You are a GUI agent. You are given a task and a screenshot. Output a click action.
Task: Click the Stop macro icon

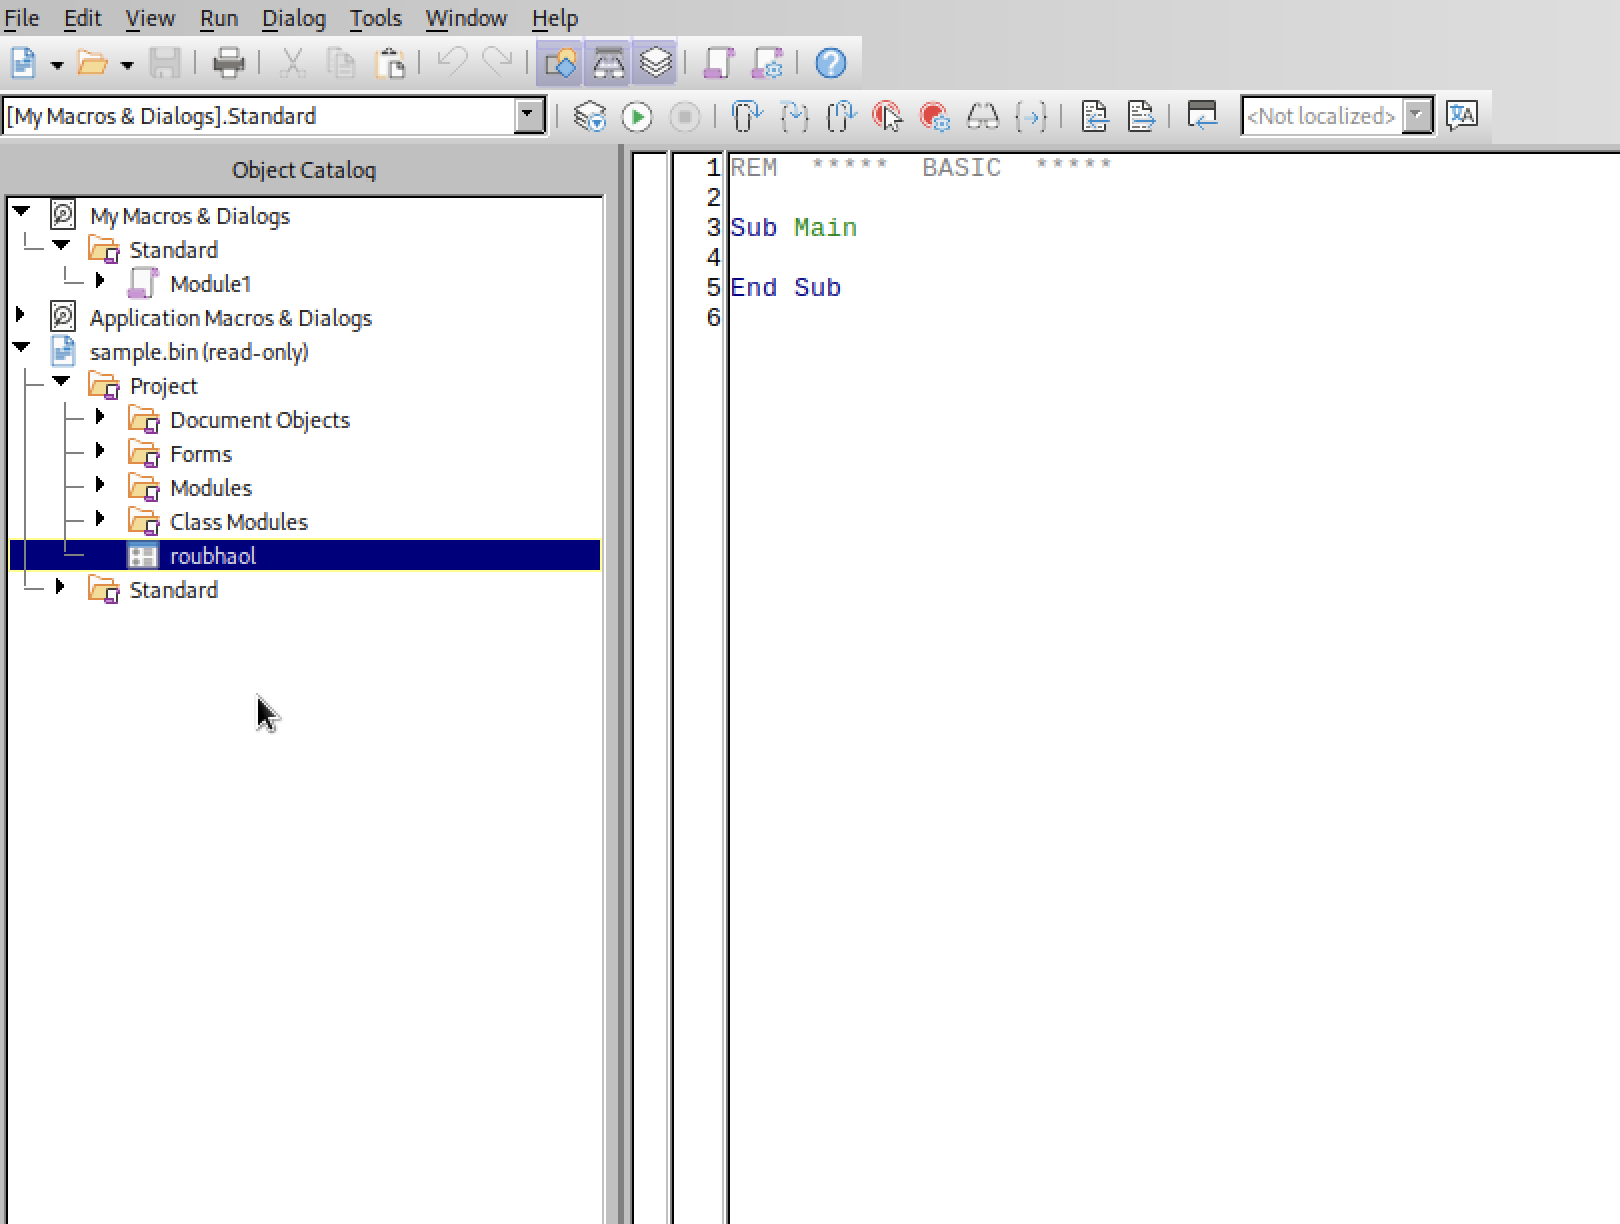coord(685,116)
